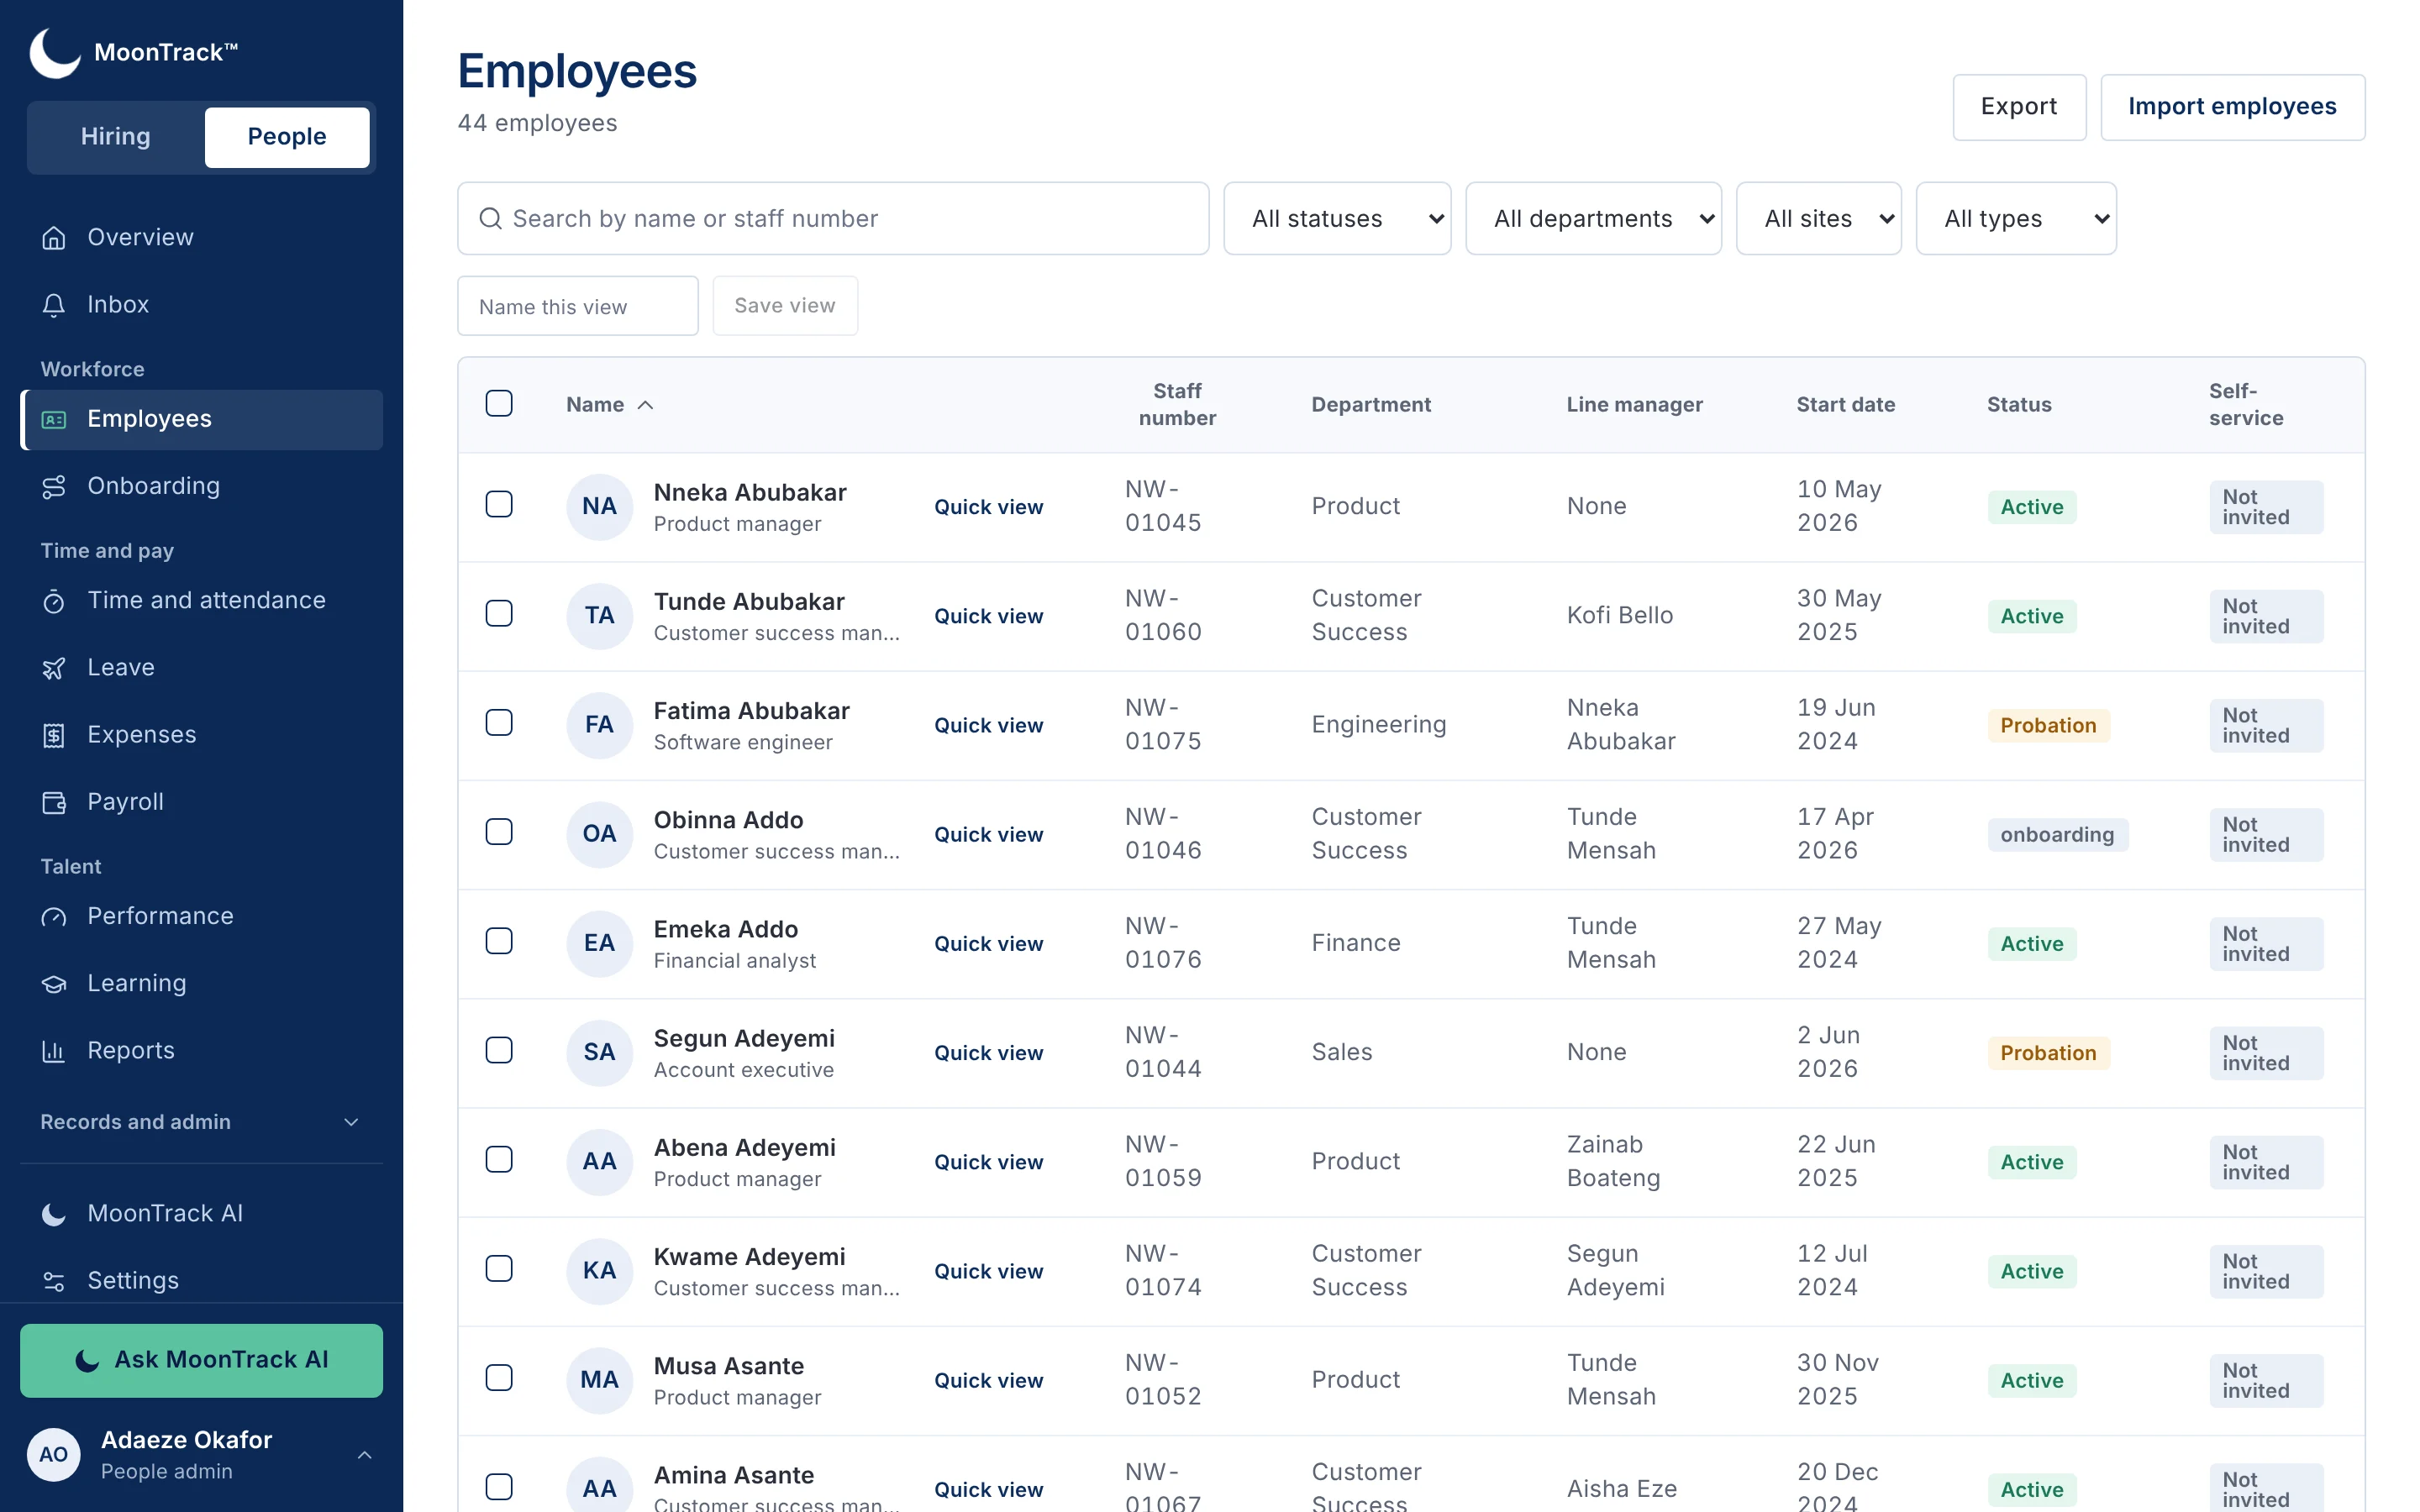Image resolution: width=2420 pixels, height=1512 pixels.
Task: Click the Employees ID card icon
Action: 54,420
